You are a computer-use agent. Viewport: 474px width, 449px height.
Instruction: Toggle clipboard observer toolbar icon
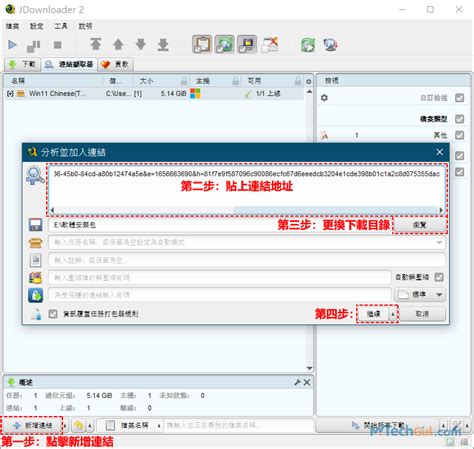point(202,44)
